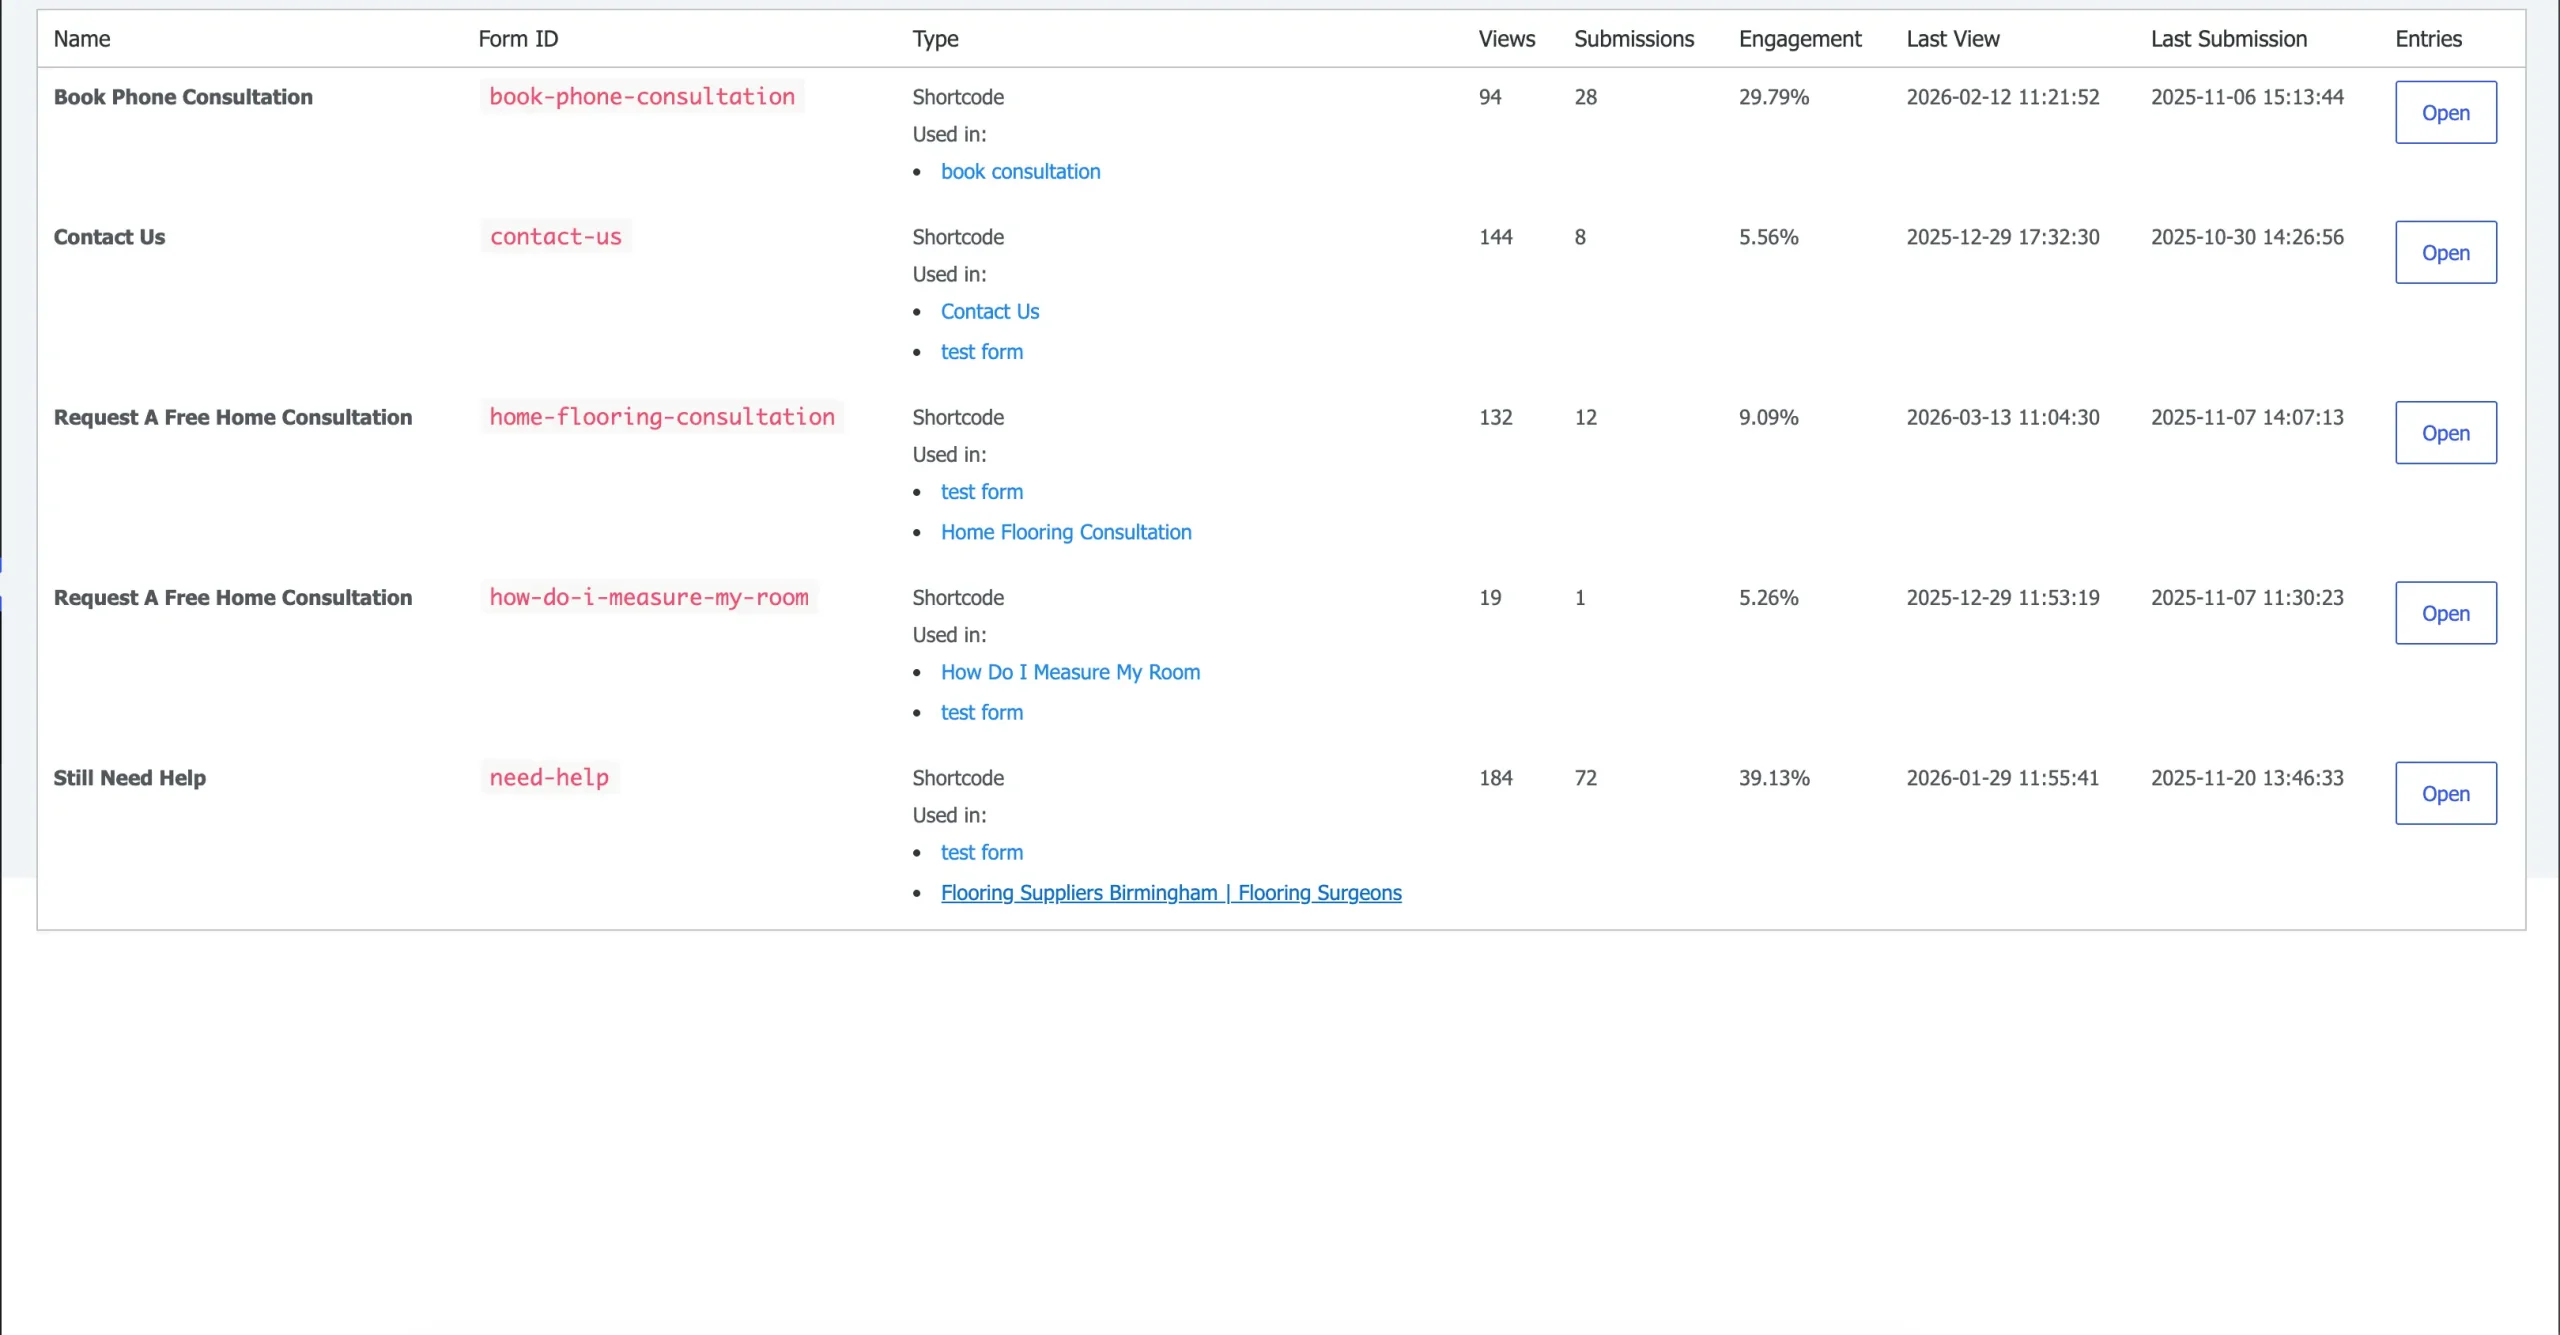Click the Submissions column header
The image size is (2560, 1335).
1634,39
